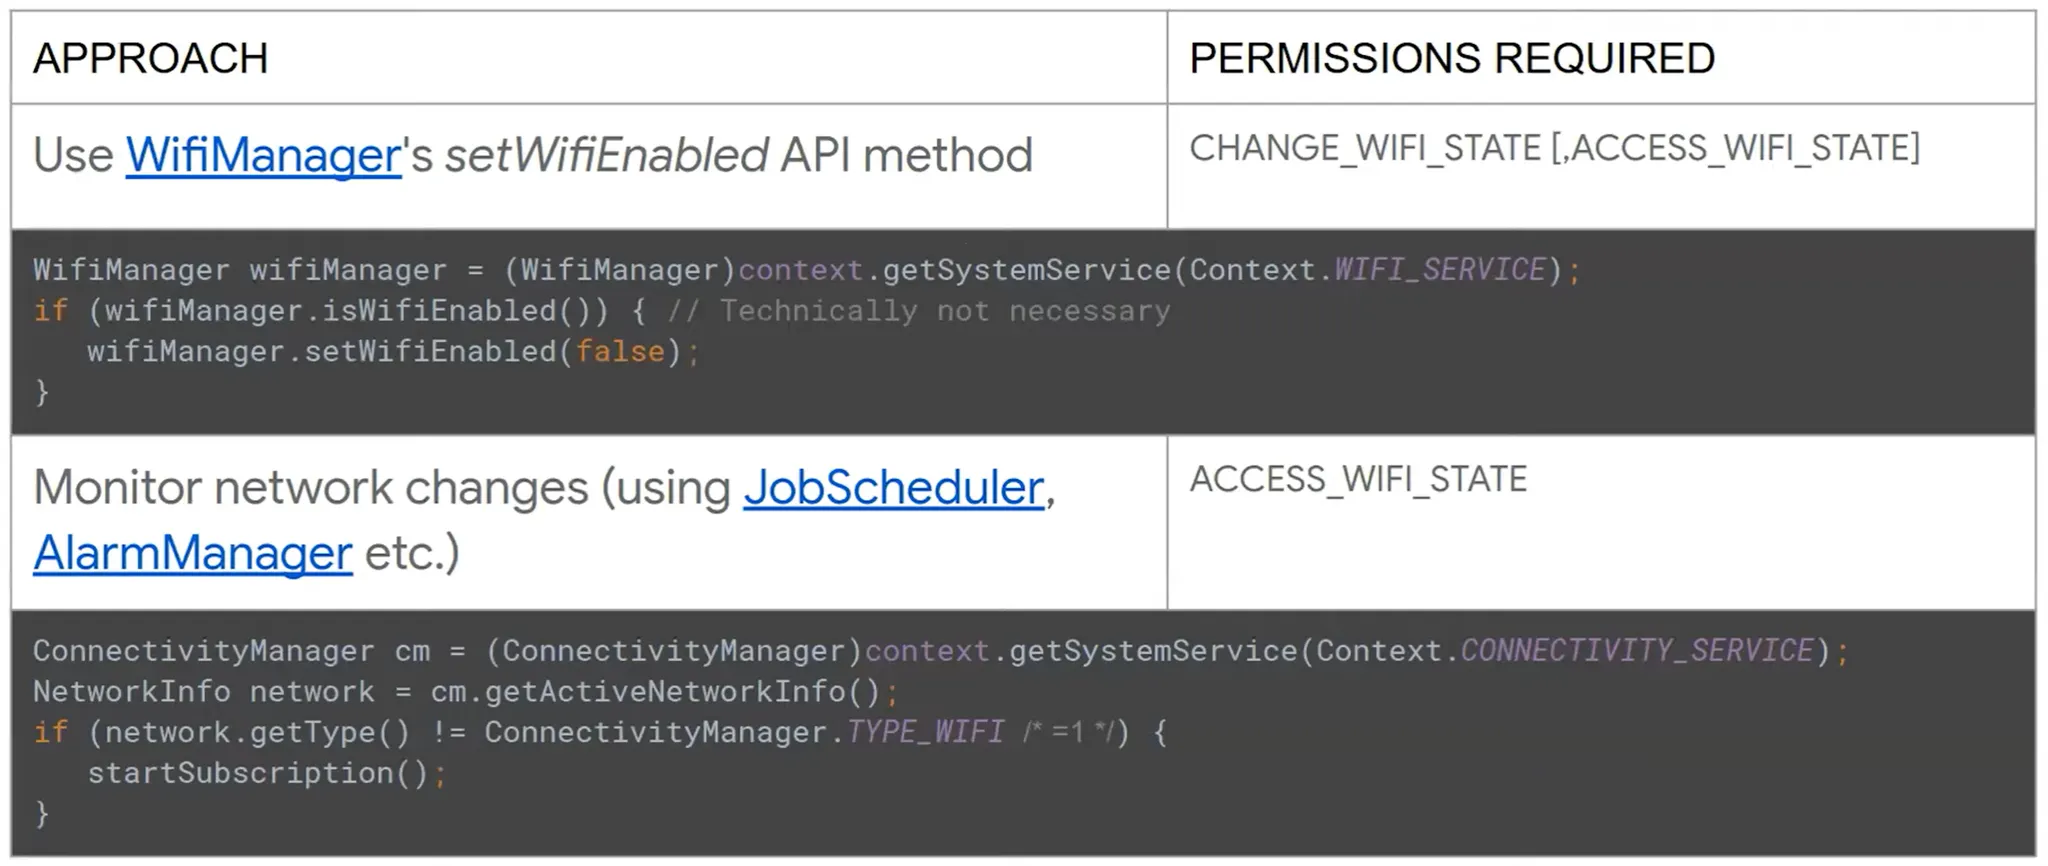The image size is (2048, 866).
Task: Click the CHANGE_WIFI_STATE permission text
Action: 1365,148
